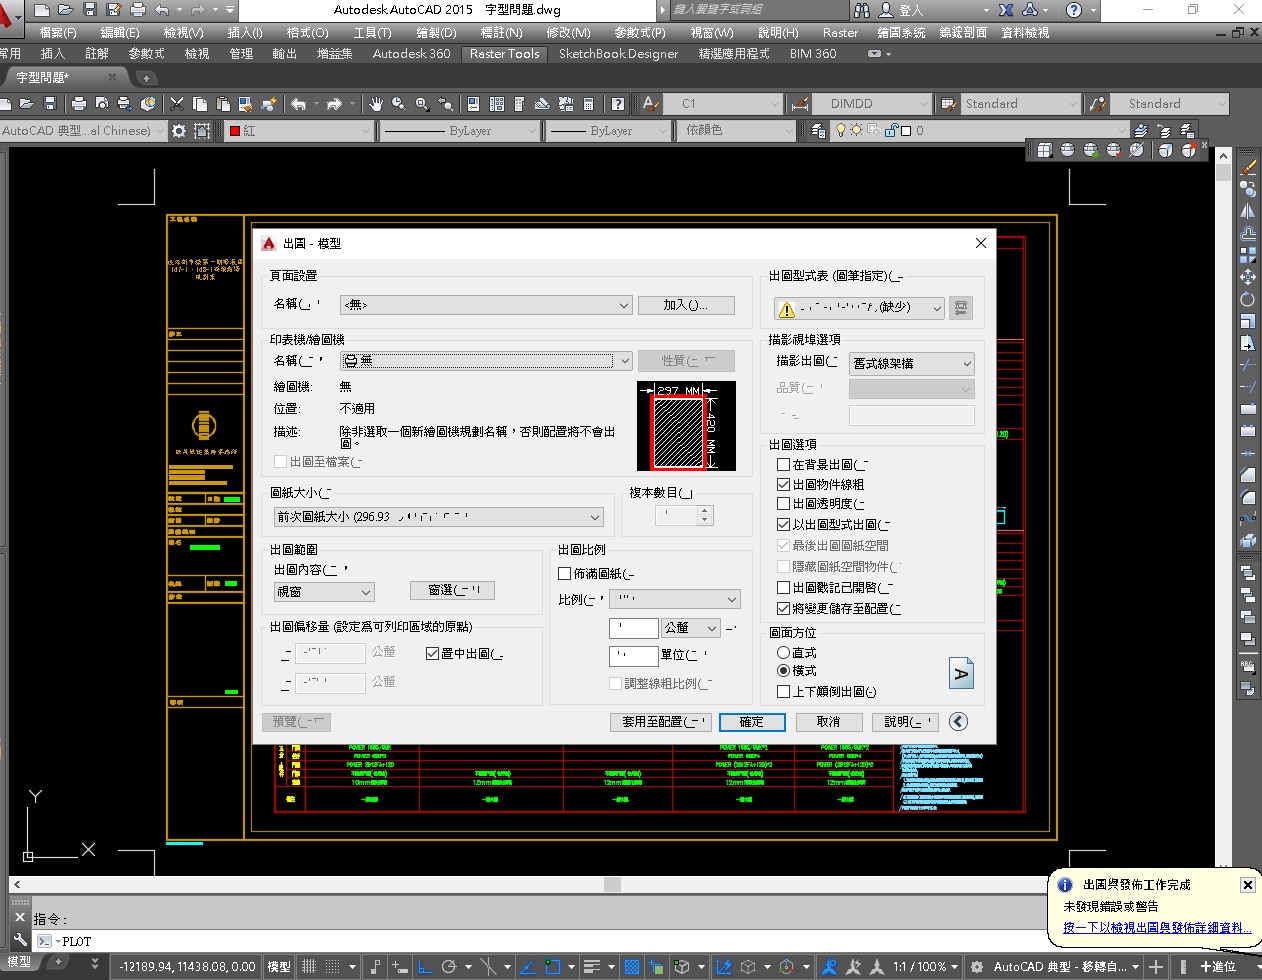
Task: Enable 在背景出圖 checkbox
Action: 784,465
